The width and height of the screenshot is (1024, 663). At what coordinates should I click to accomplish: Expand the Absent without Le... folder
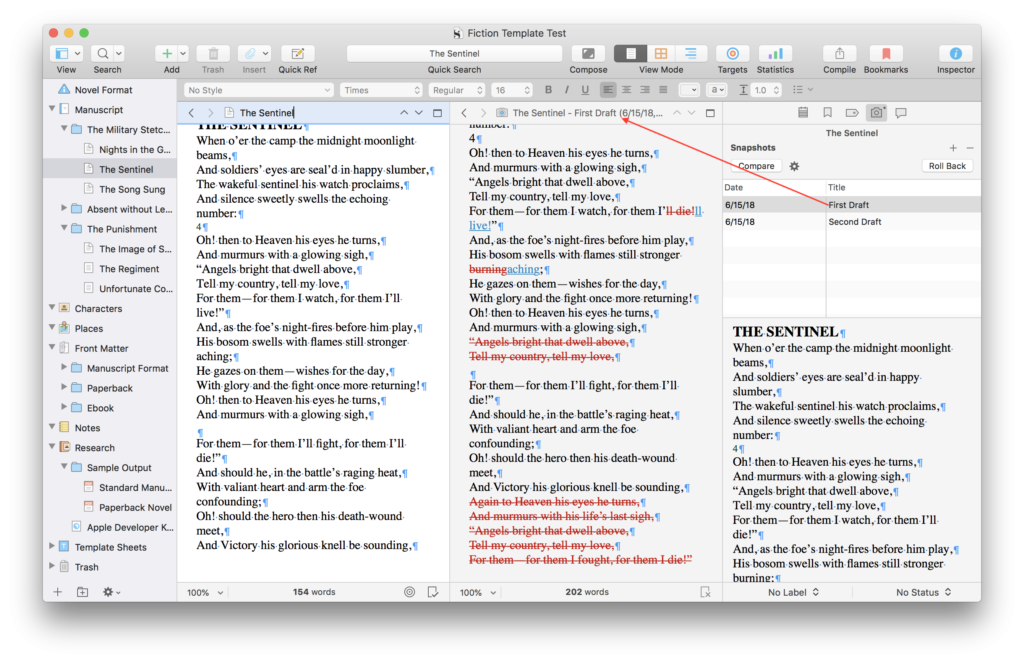click(x=64, y=208)
